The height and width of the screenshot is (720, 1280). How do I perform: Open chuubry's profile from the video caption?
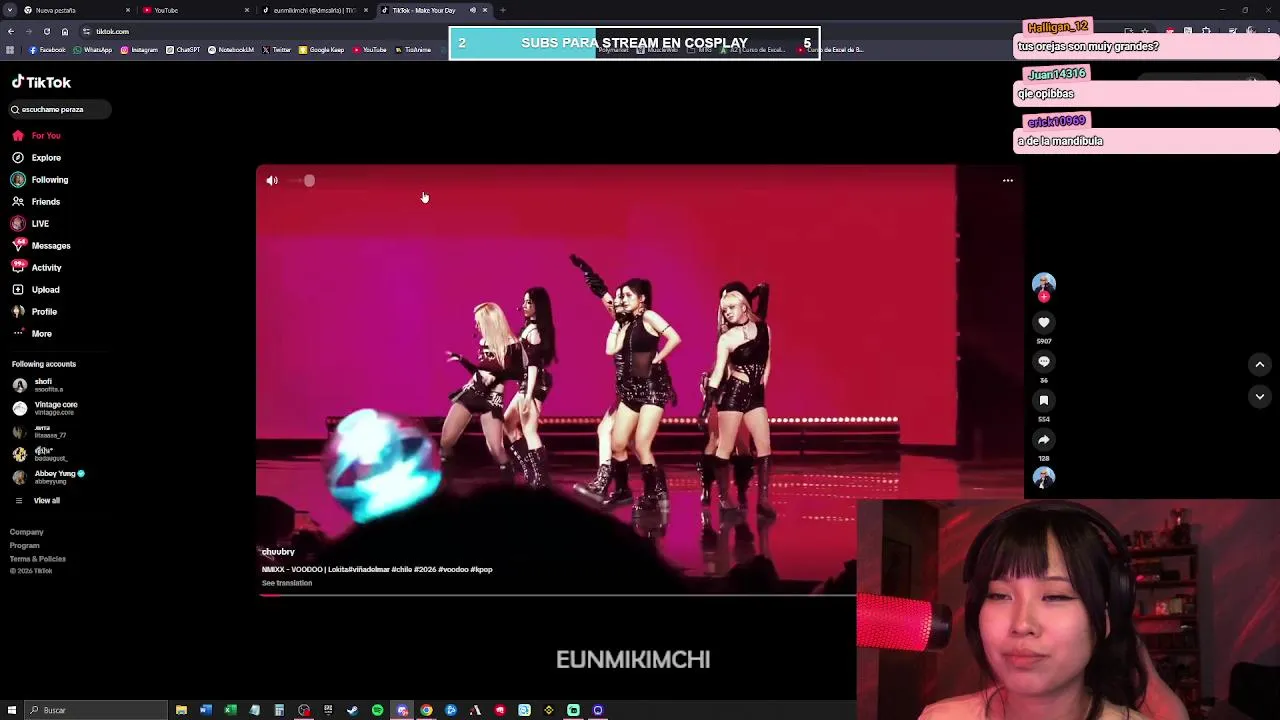(x=278, y=552)
